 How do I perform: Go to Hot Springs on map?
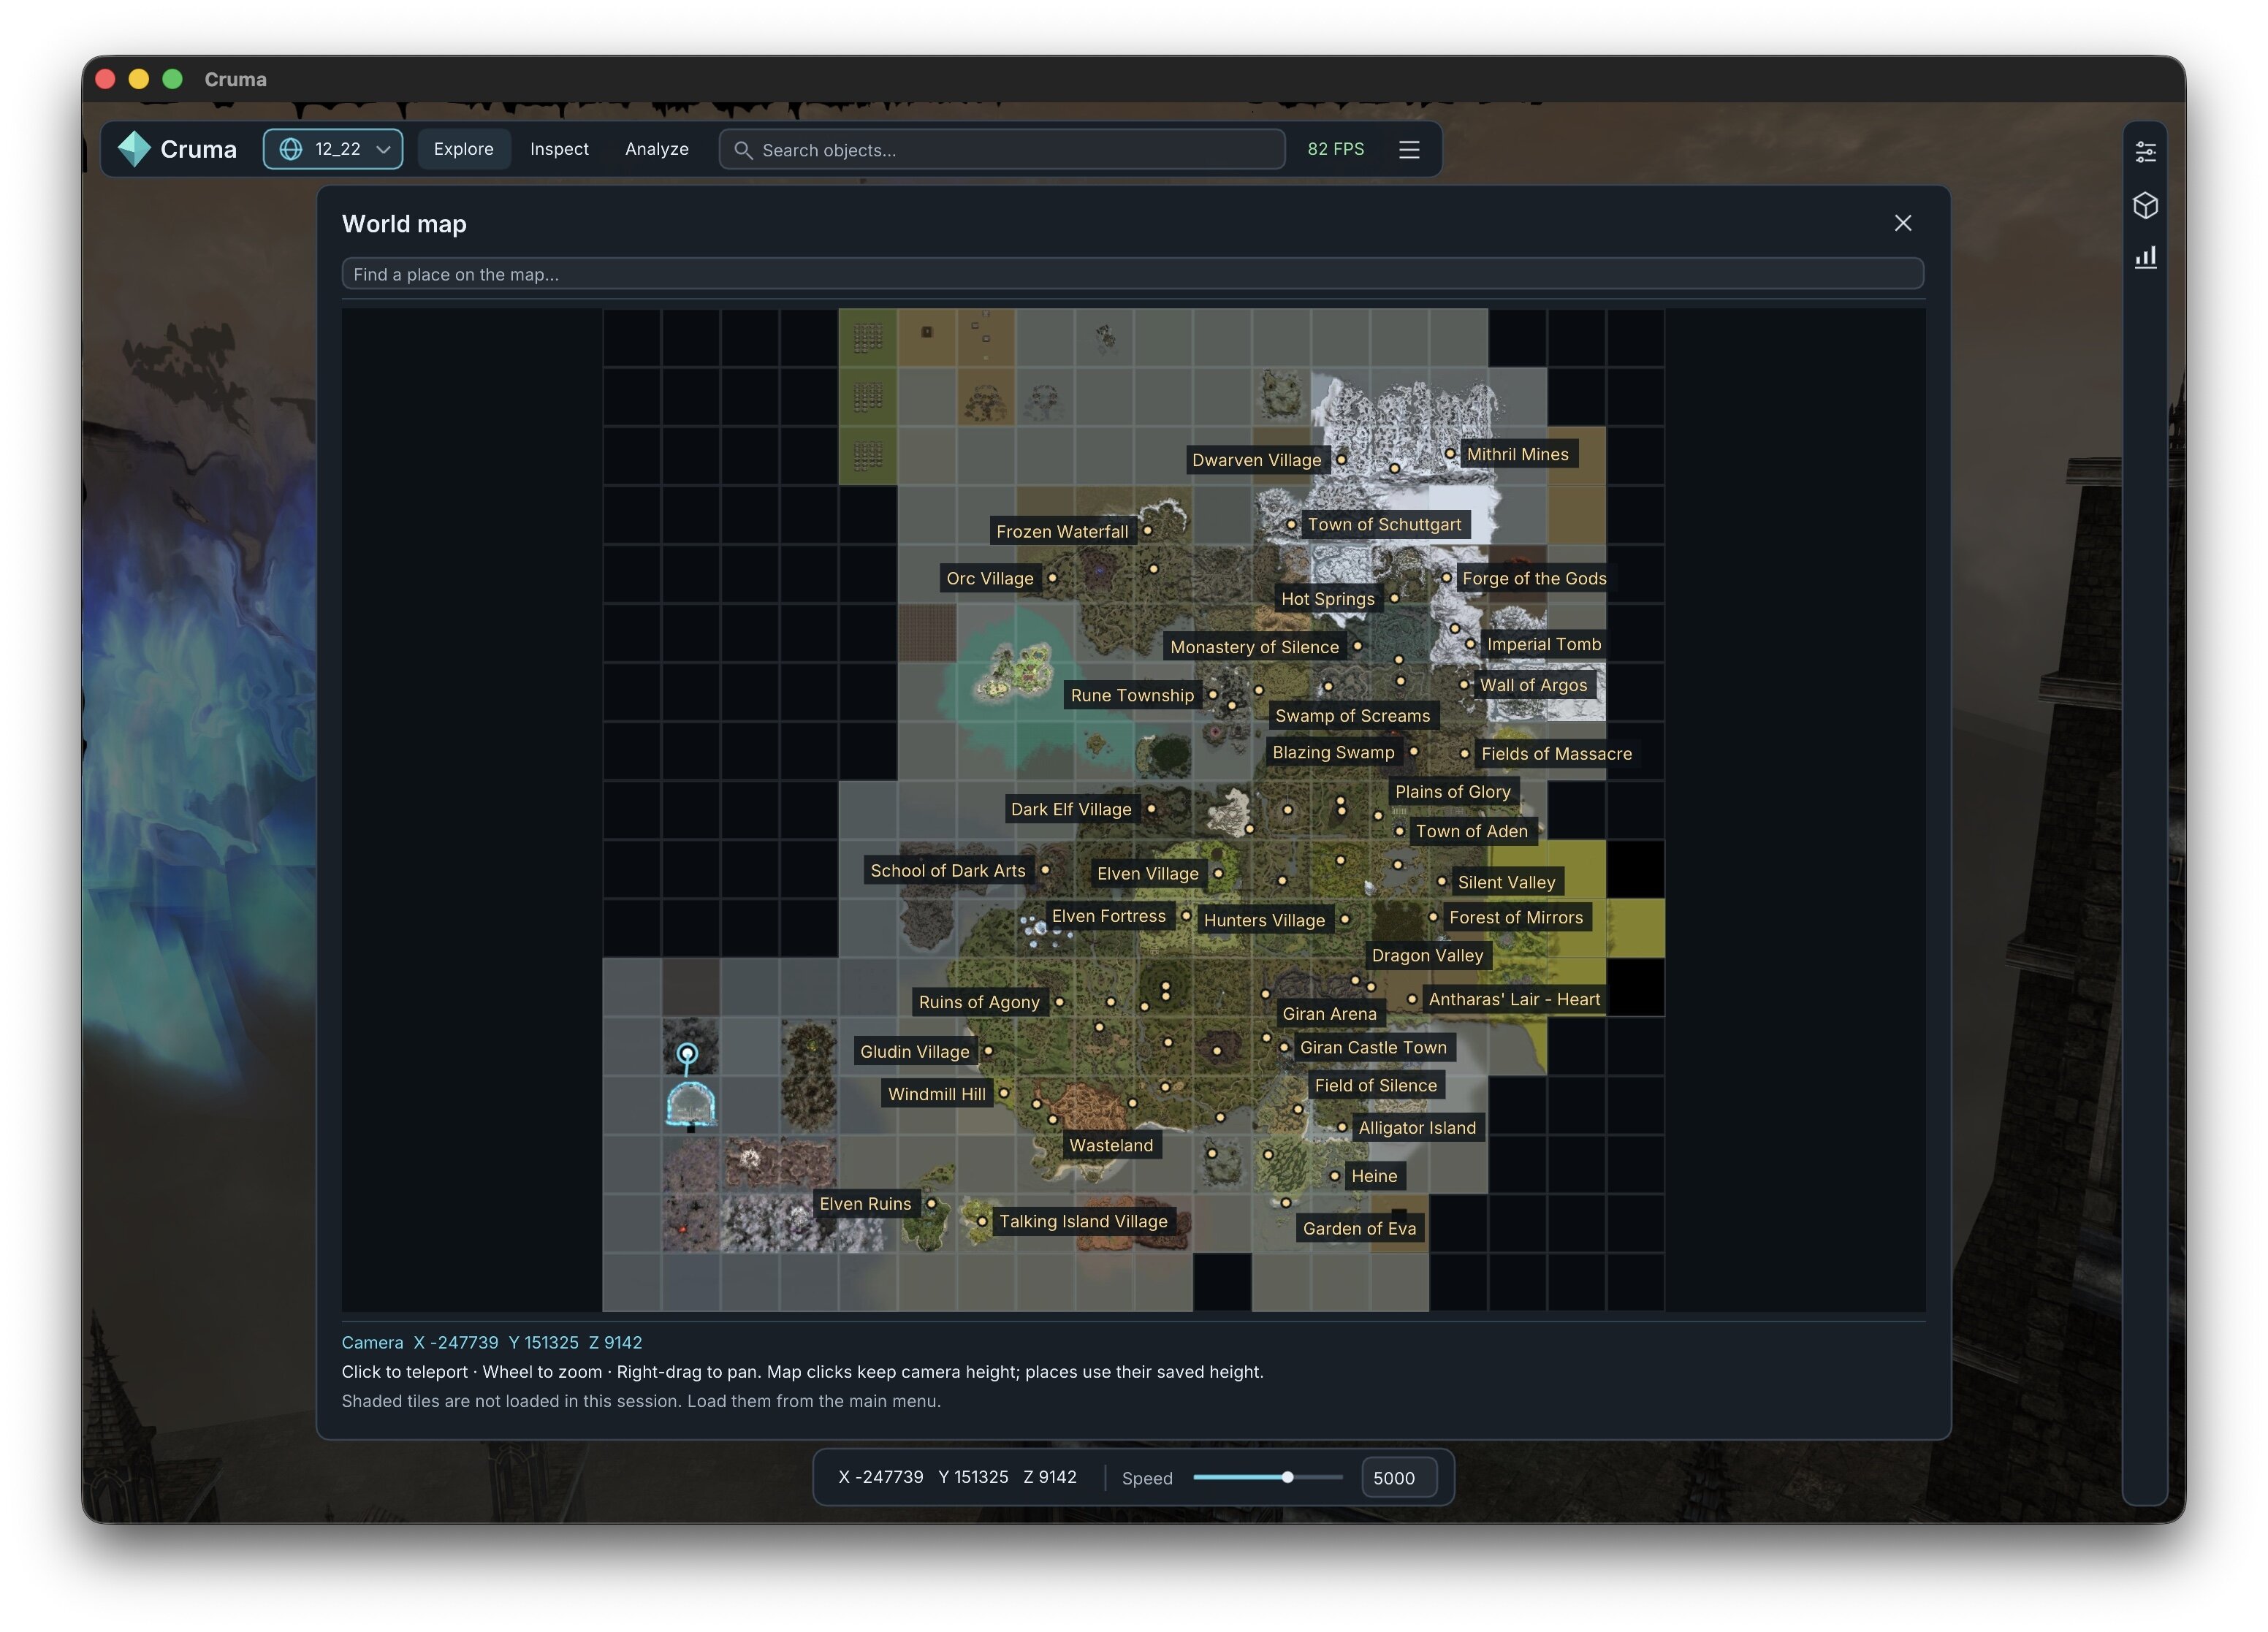click(1327, 599)
